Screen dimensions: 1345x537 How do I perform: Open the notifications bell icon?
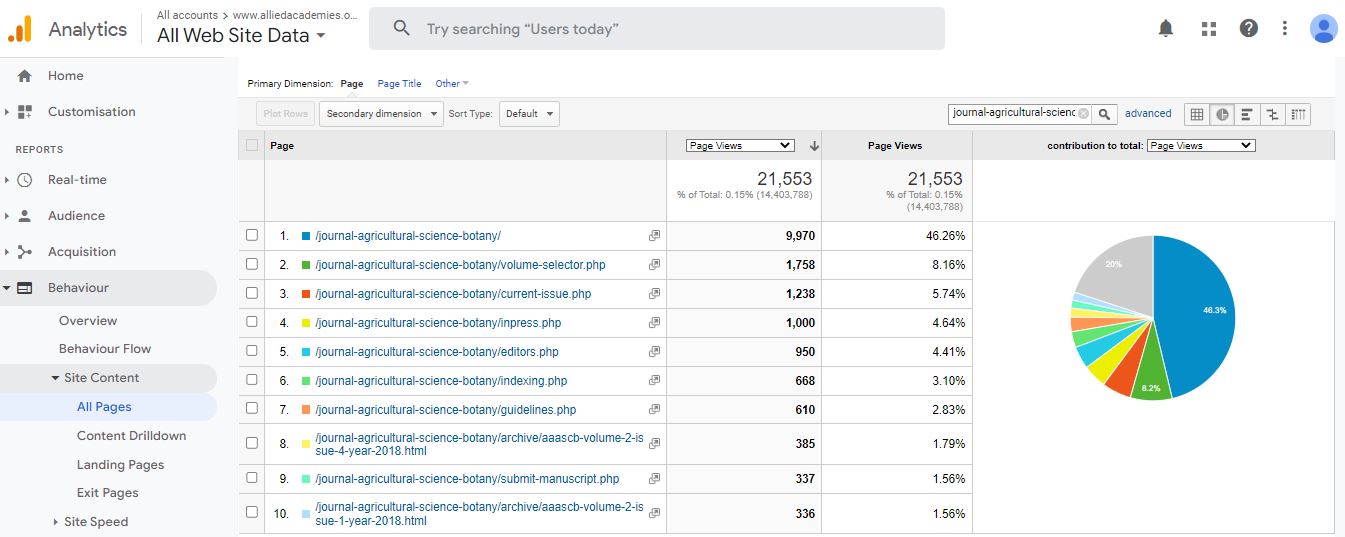[x=1165, y=29]
